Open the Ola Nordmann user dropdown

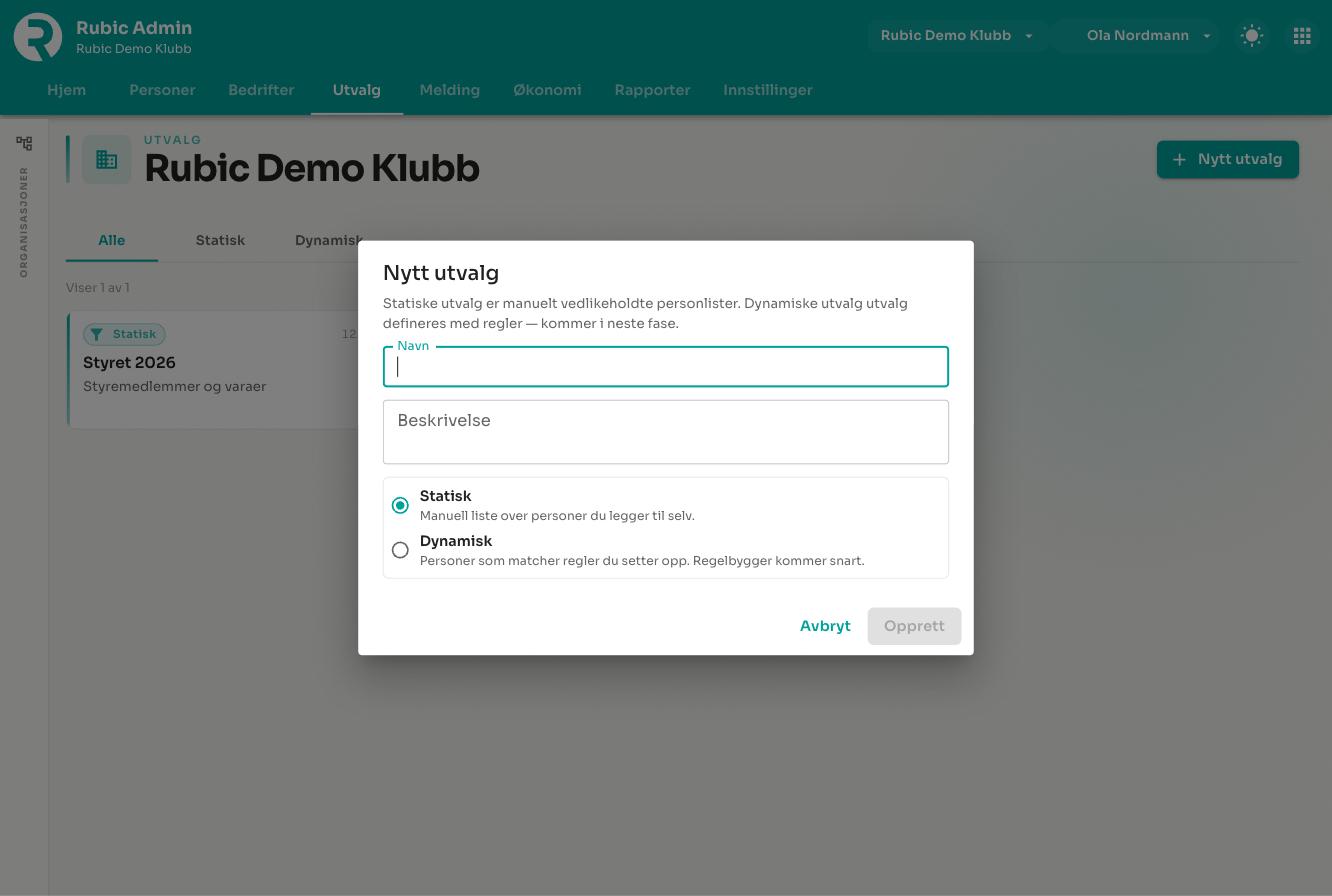click(x=1137, y=36)
